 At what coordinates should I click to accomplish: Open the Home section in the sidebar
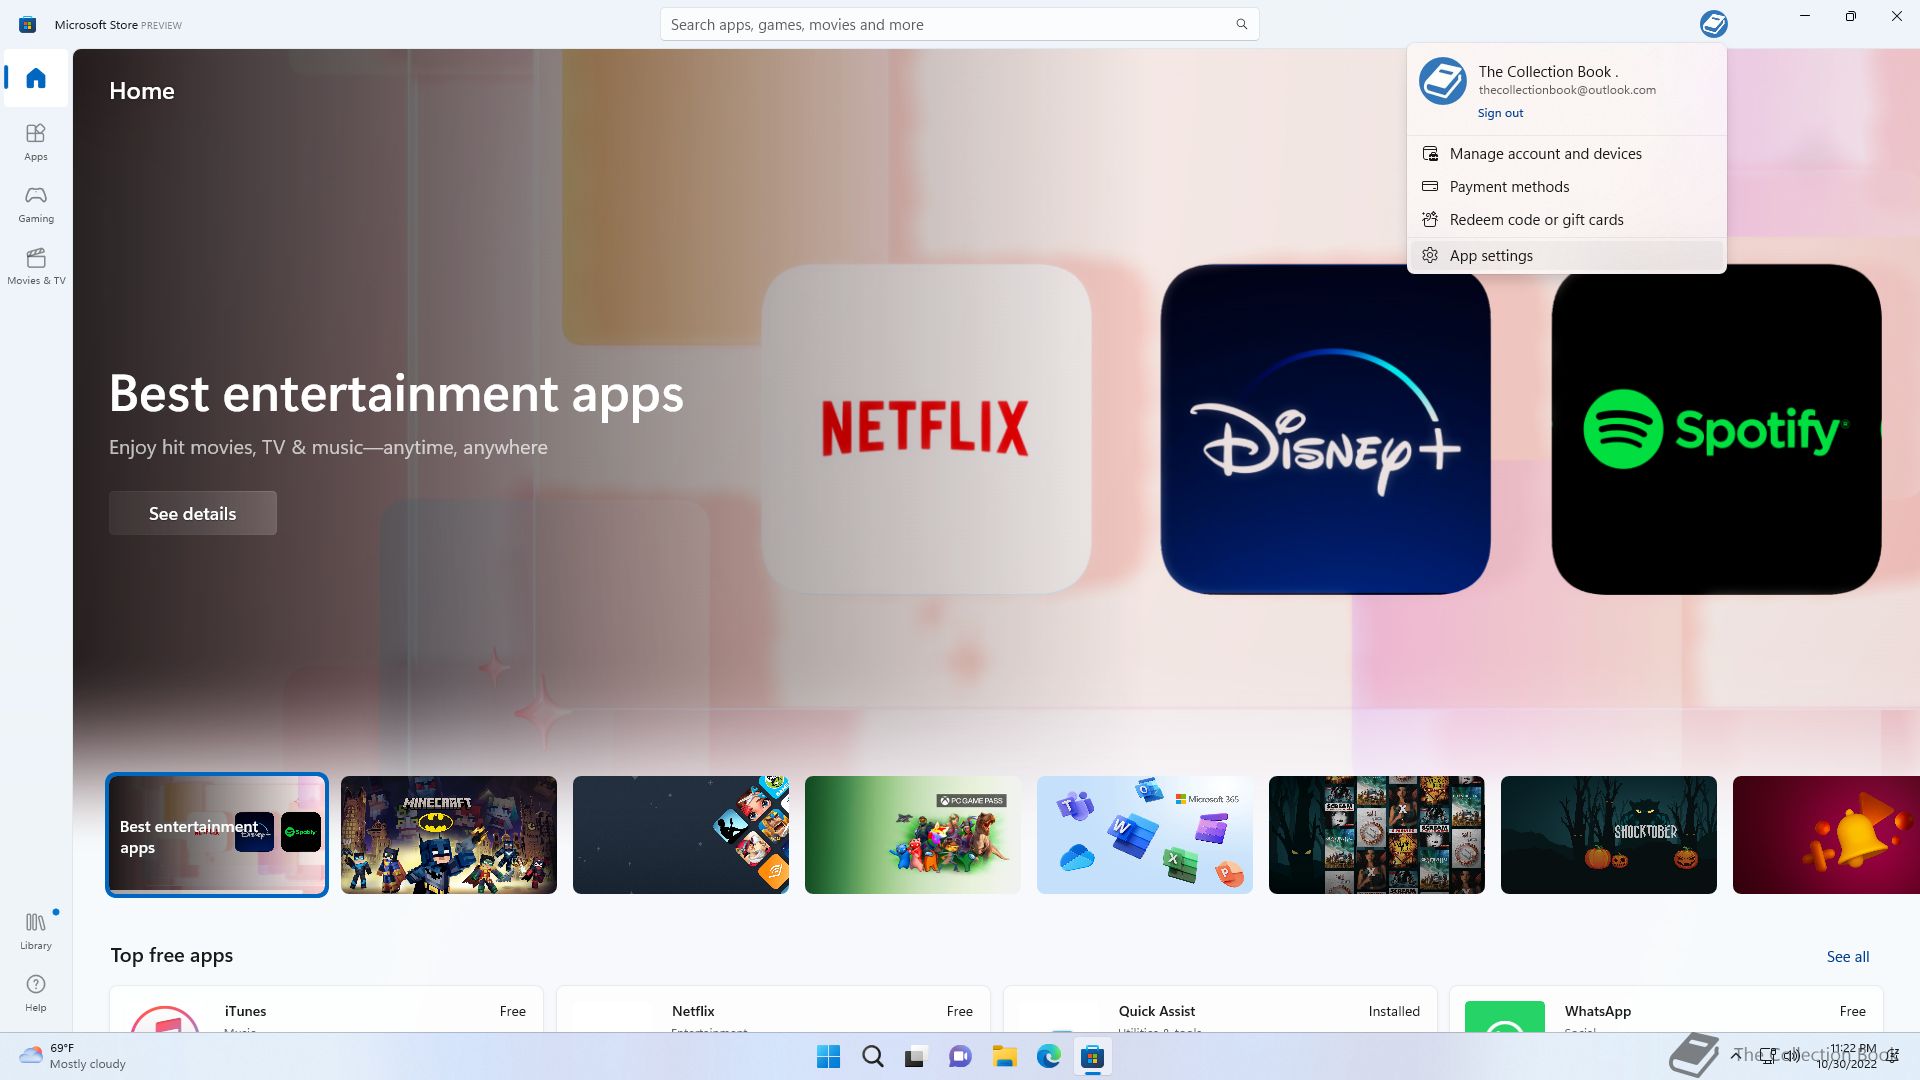pyautogui.click(x=36, y=78)
